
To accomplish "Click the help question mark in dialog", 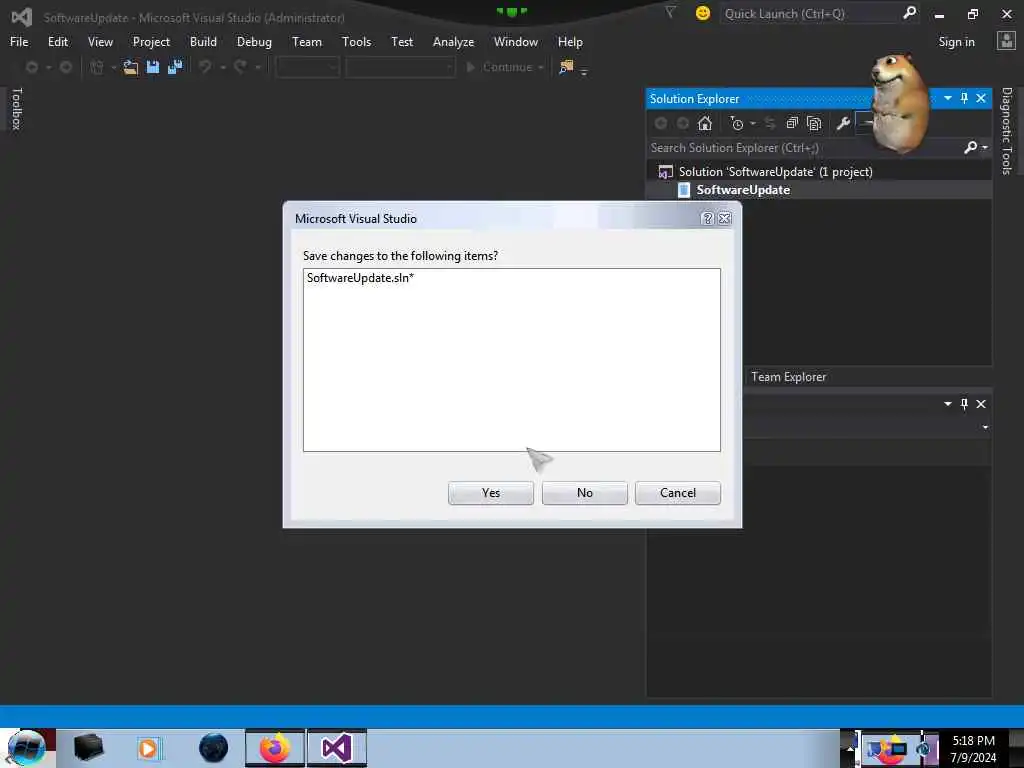I will (x=707, y=219).
